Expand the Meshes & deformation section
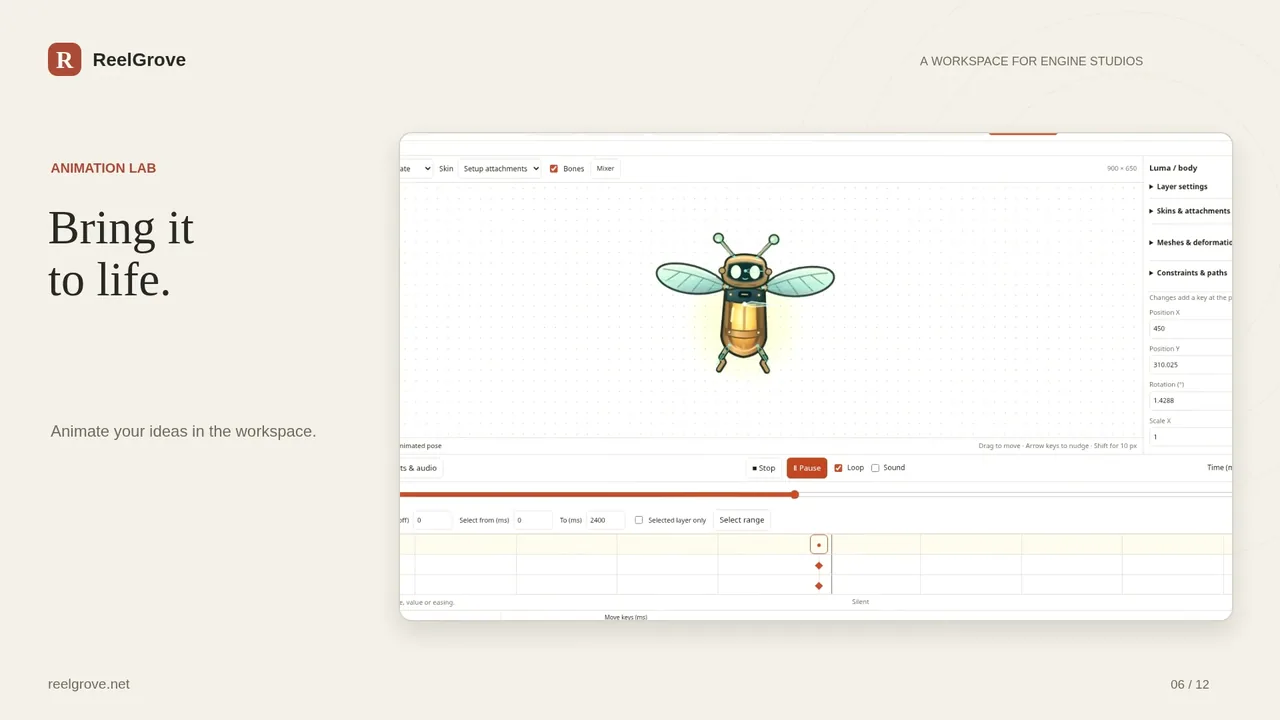 (1190, 242)
